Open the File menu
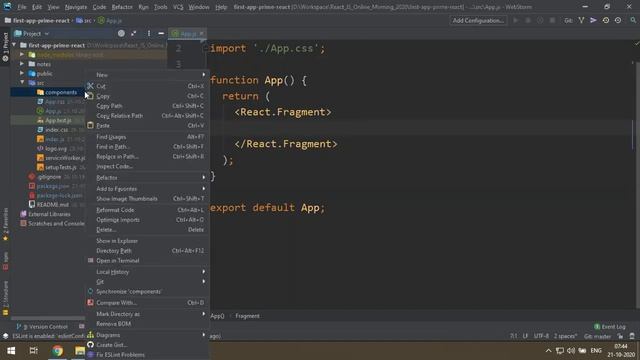640x360 pixels. [22, 7]
